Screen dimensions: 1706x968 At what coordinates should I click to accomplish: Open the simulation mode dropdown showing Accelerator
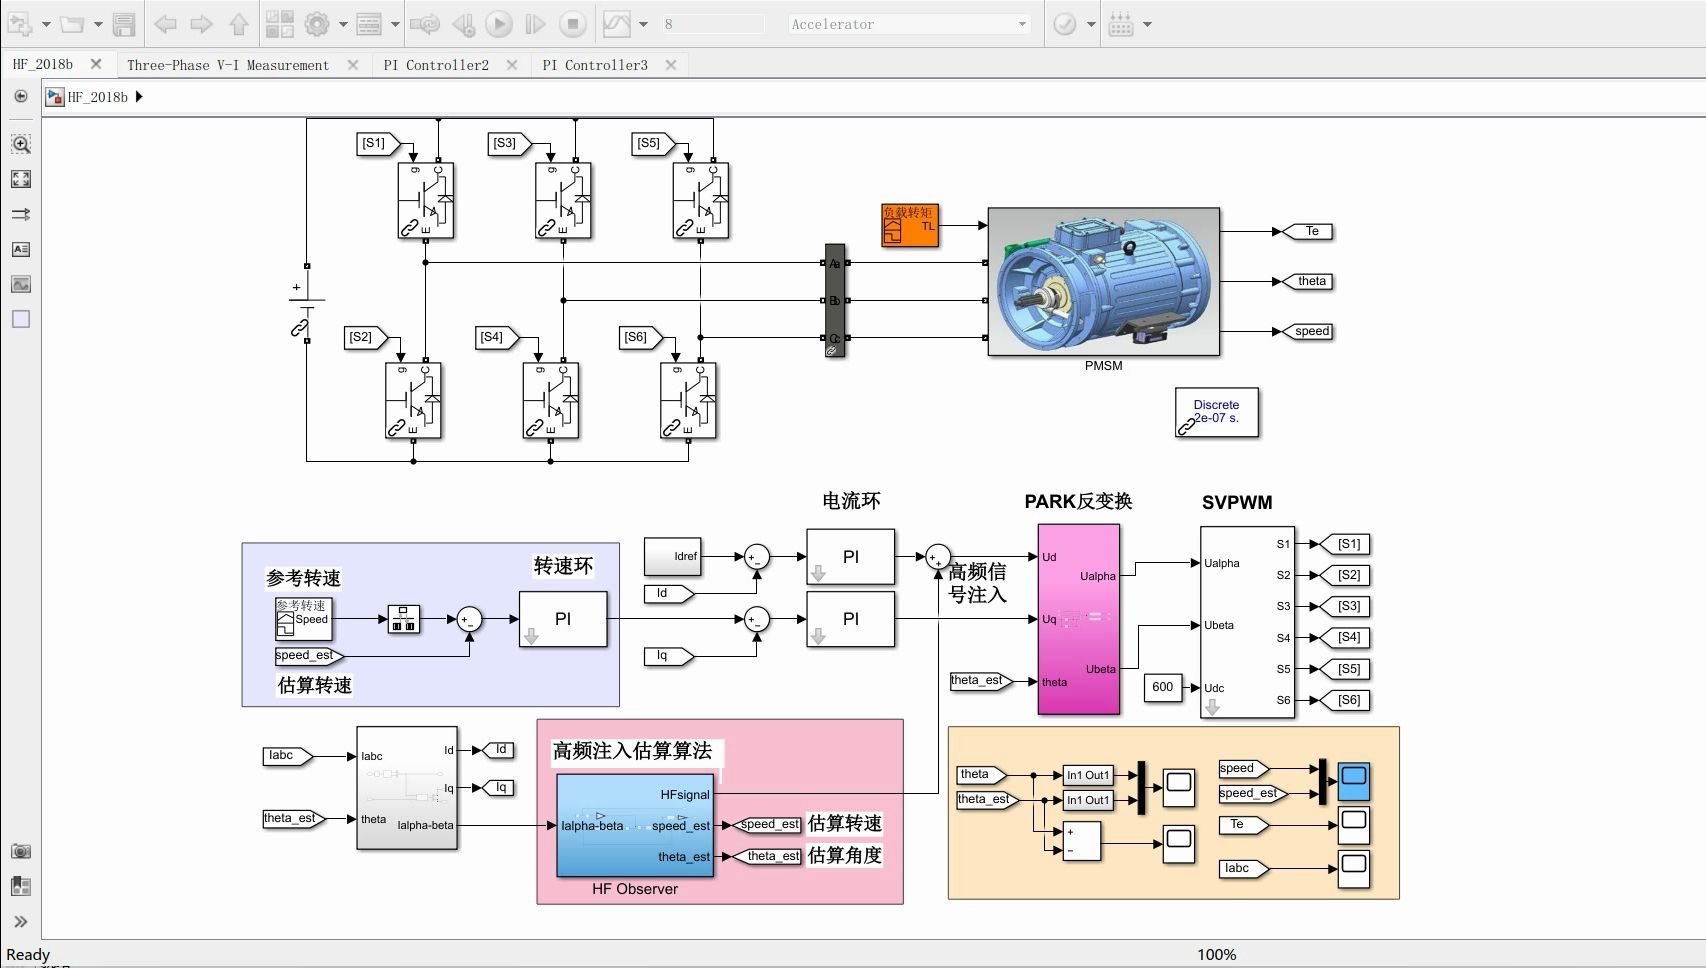(1022, 24)
